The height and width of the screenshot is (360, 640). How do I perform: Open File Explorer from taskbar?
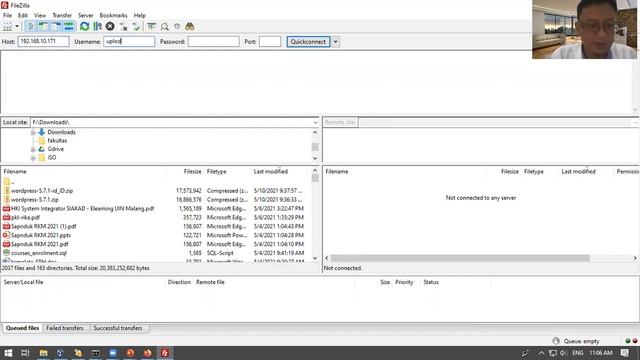click(43, 353)
